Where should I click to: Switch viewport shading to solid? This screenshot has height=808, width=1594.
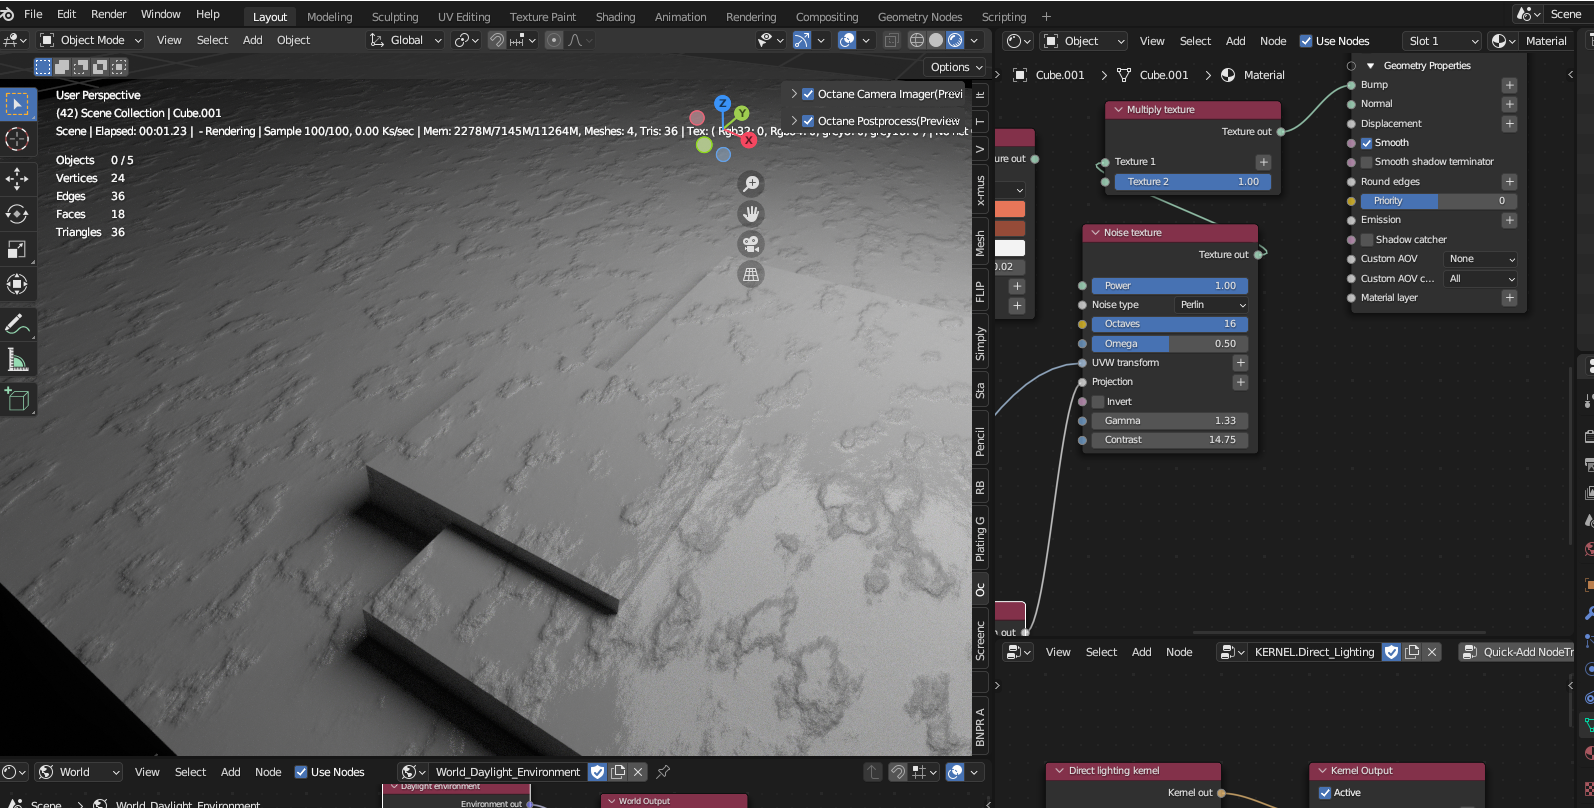[936, 40]
